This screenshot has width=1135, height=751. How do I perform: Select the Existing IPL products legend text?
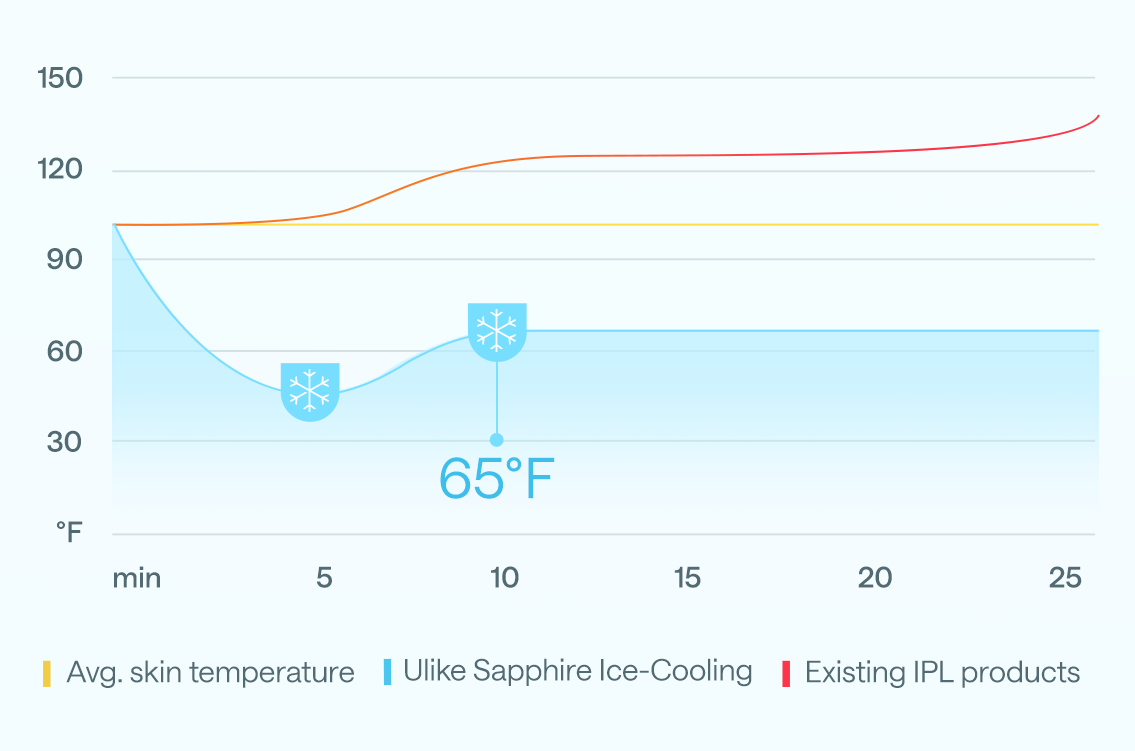pyautogui.click(x=942, y=673)
